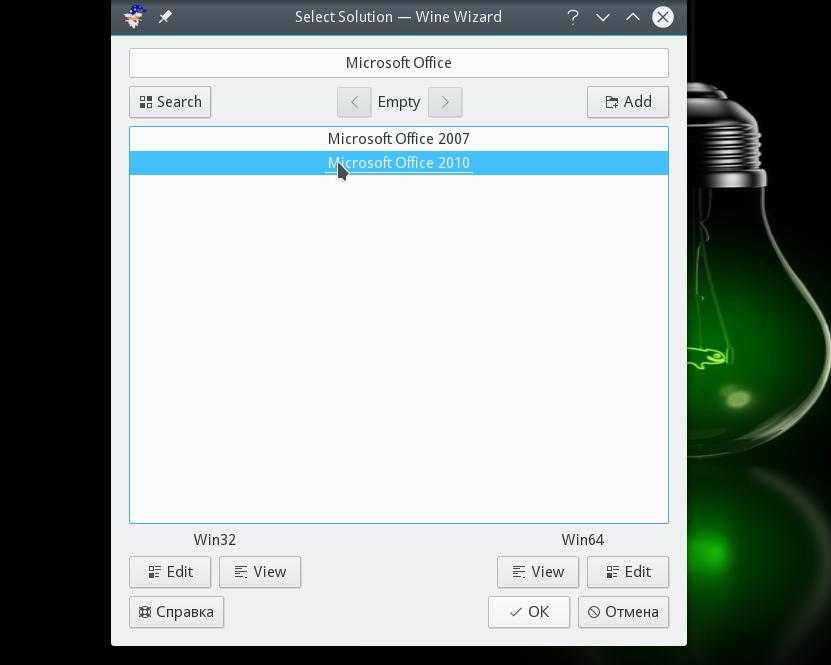This screenshot has height=665, width=831.
Task: Focus the Microsoft Office search field
Action: (399, 63)
